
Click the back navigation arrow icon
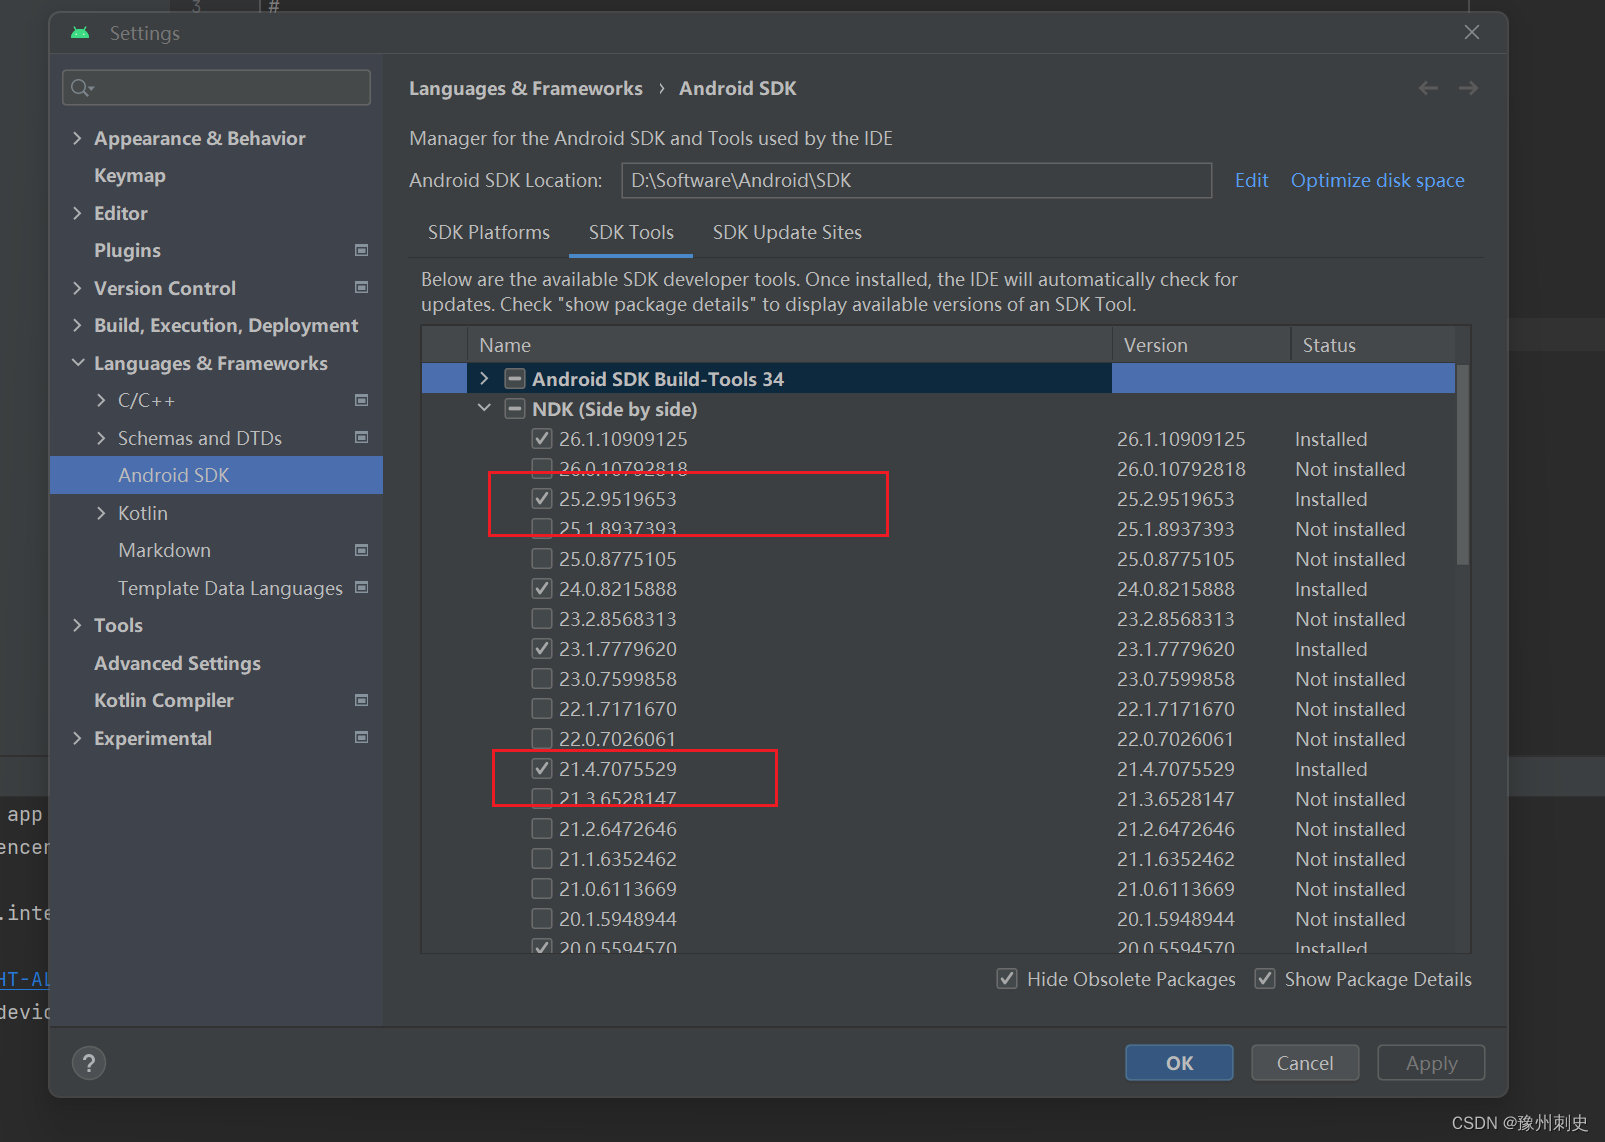pos(1428,88)
